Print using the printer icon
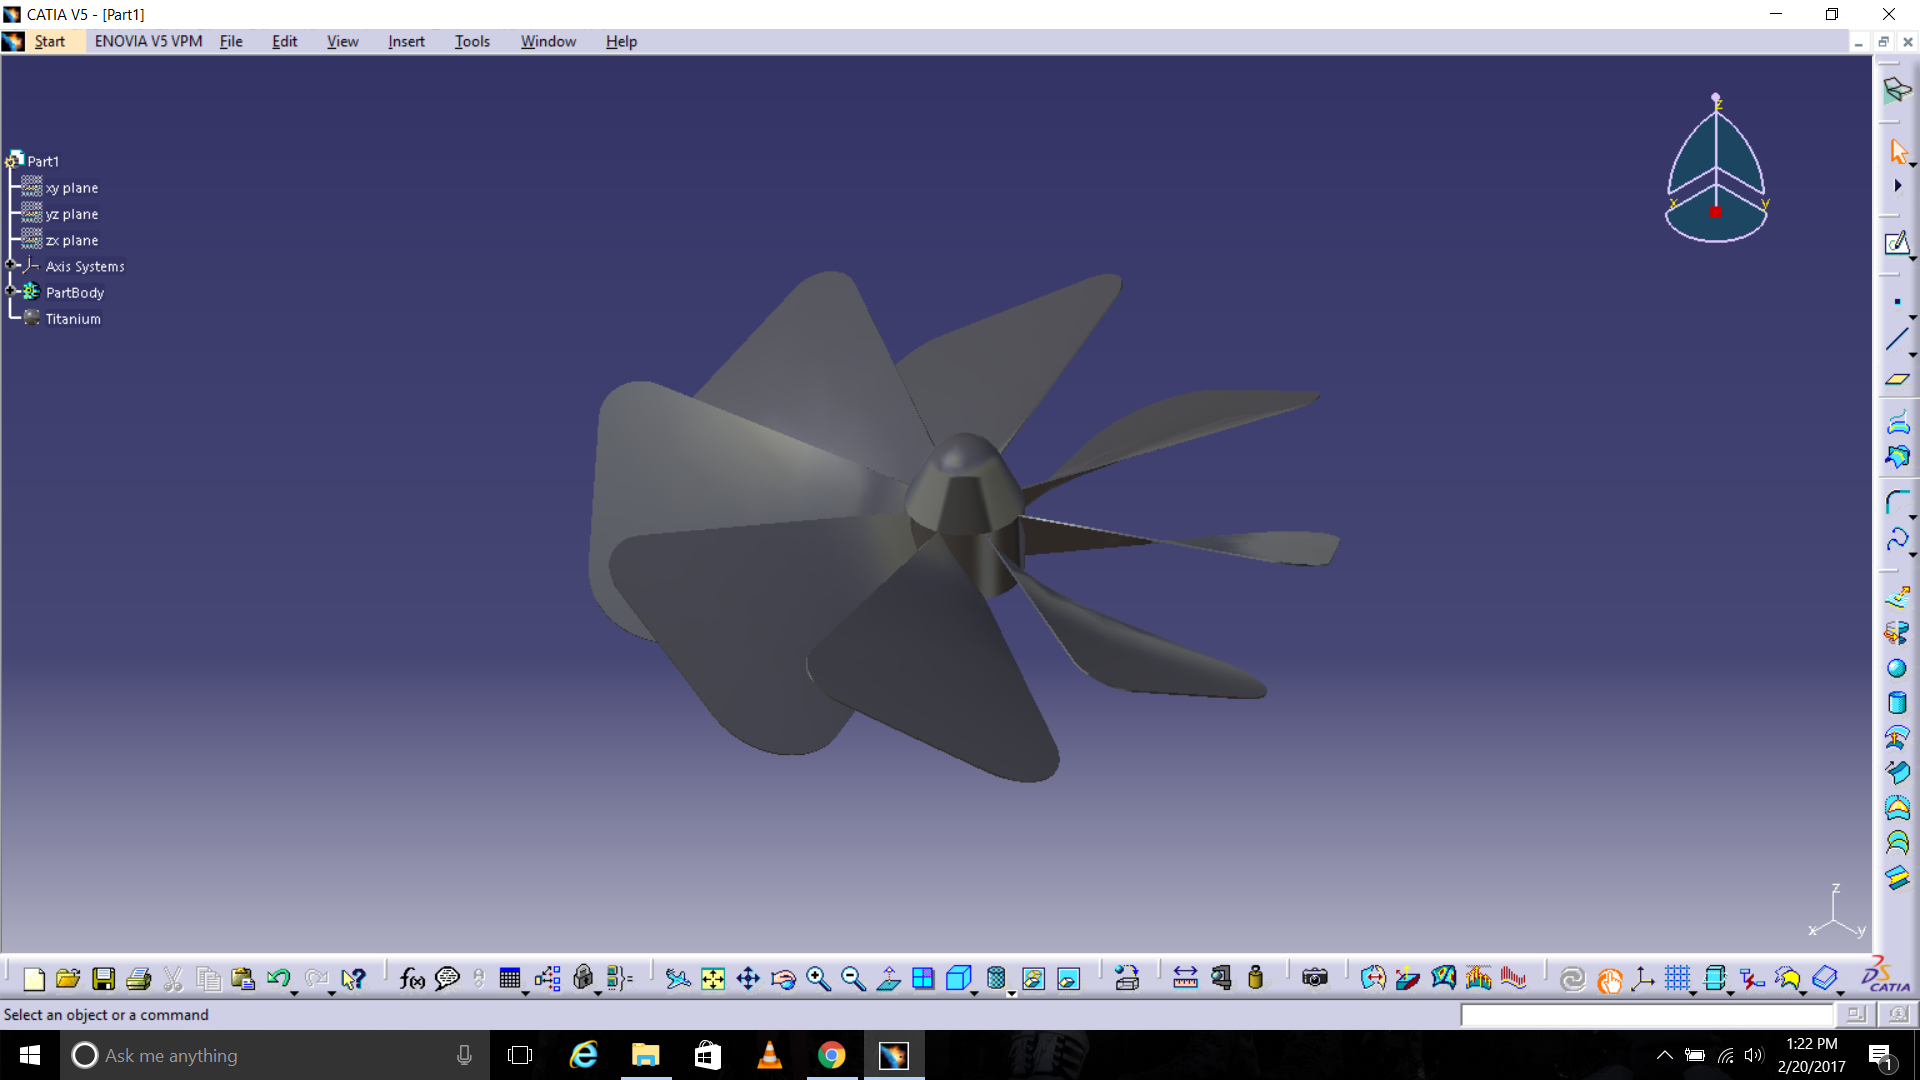Image resolution: width=1920 pixels, height=1080 pixels. pos(139,979)
